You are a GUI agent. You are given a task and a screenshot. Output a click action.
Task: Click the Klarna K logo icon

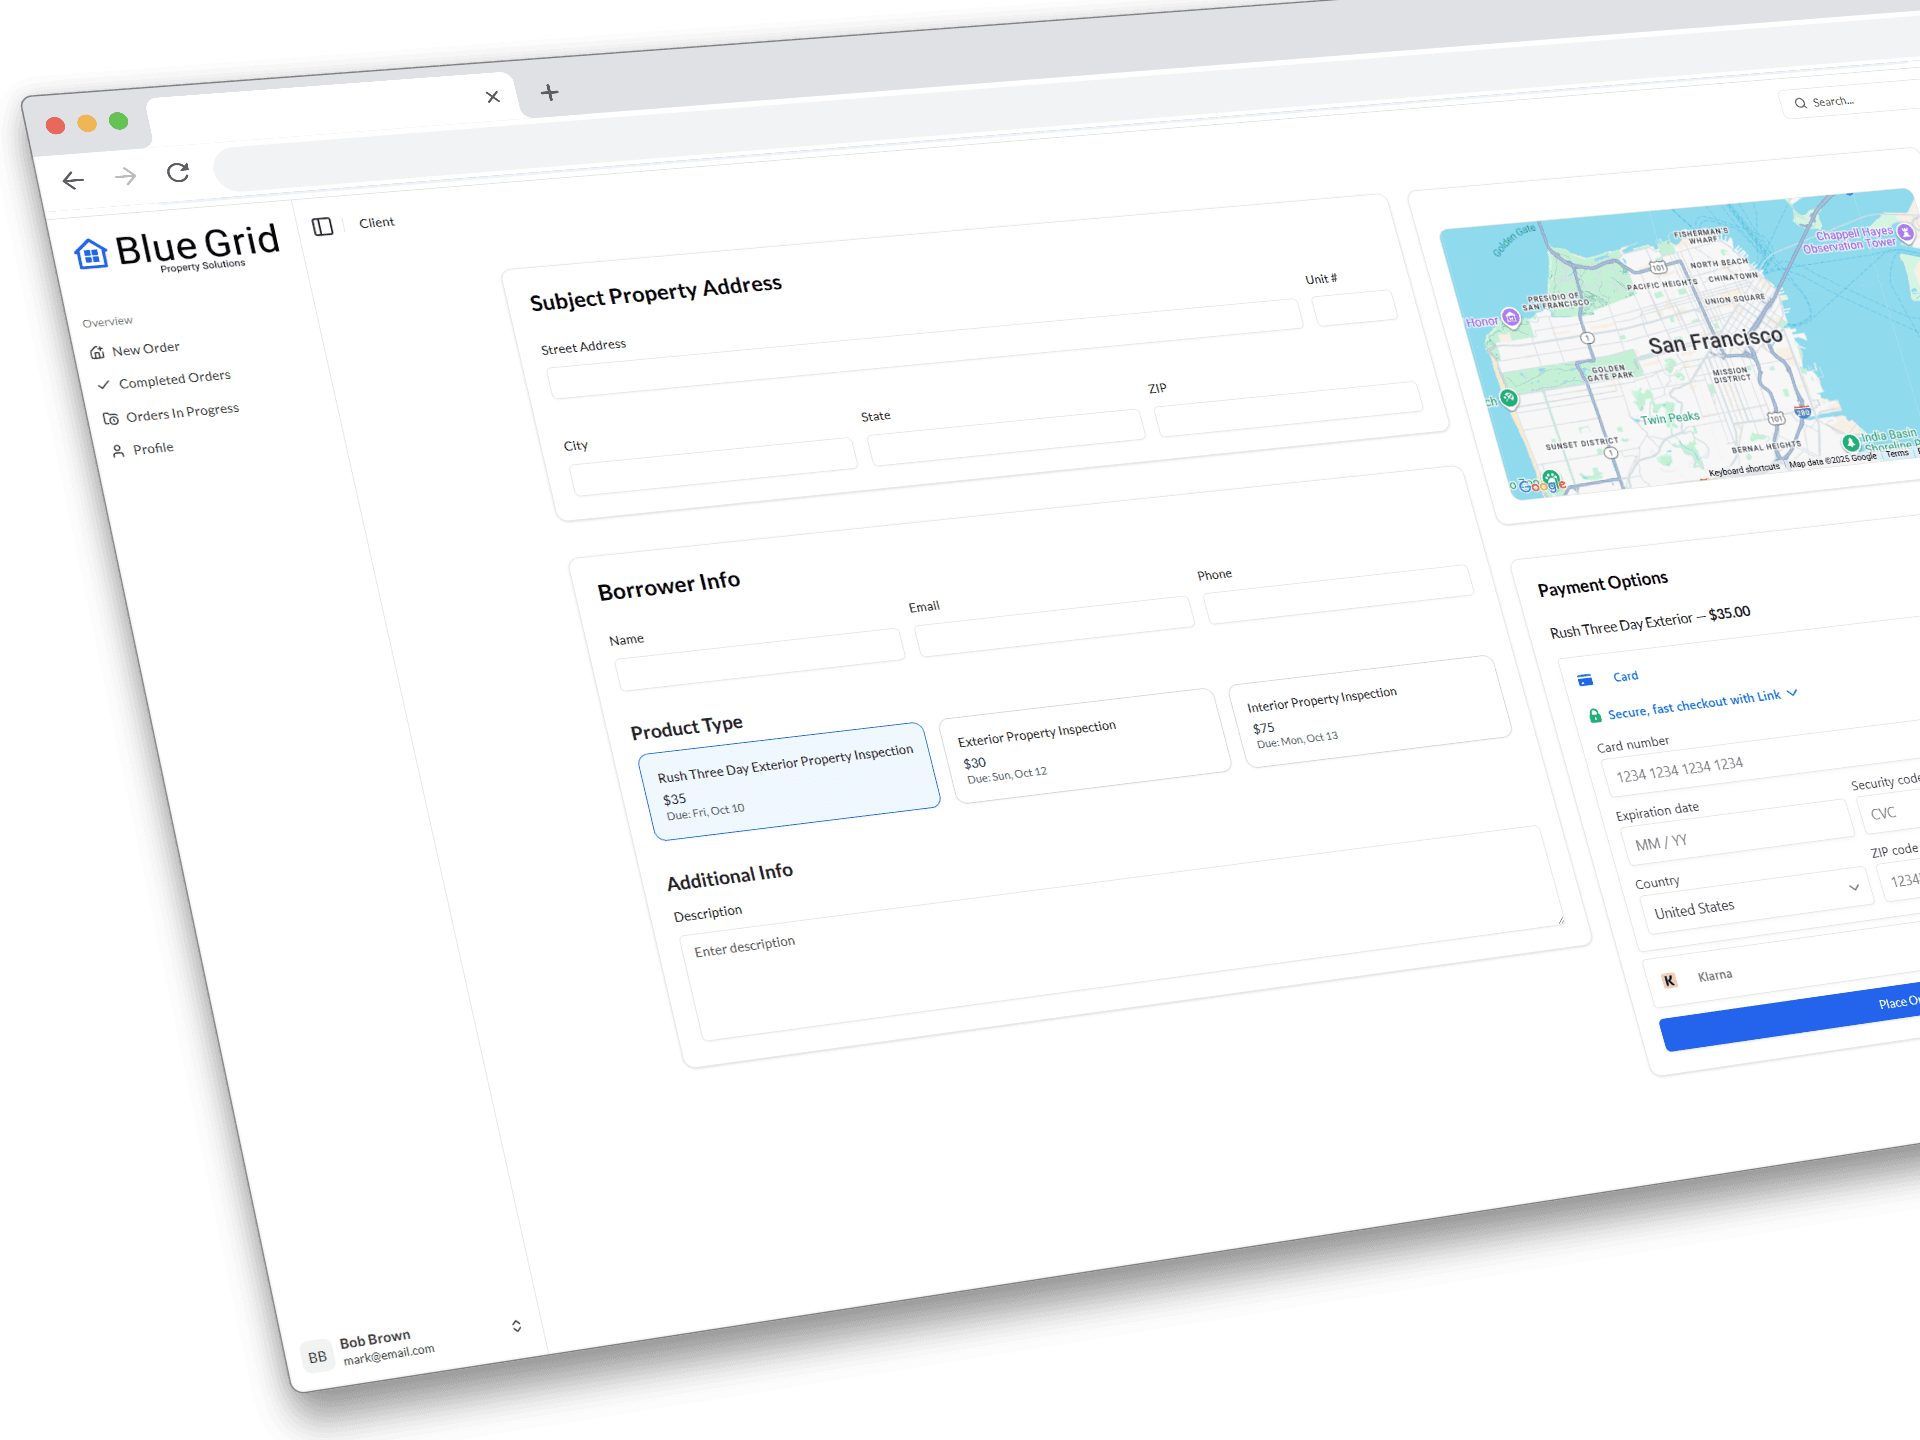(1669, 980)
